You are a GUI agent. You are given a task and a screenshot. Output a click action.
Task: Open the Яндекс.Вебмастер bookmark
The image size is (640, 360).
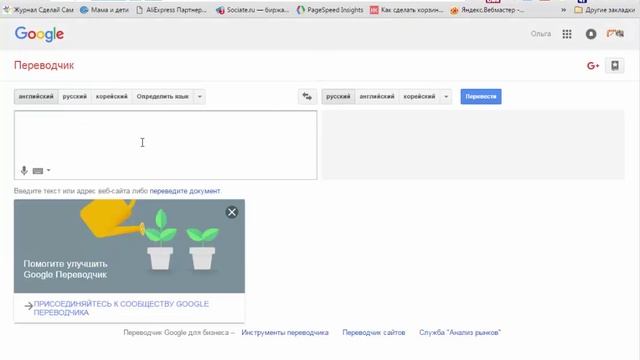point(487,10)
